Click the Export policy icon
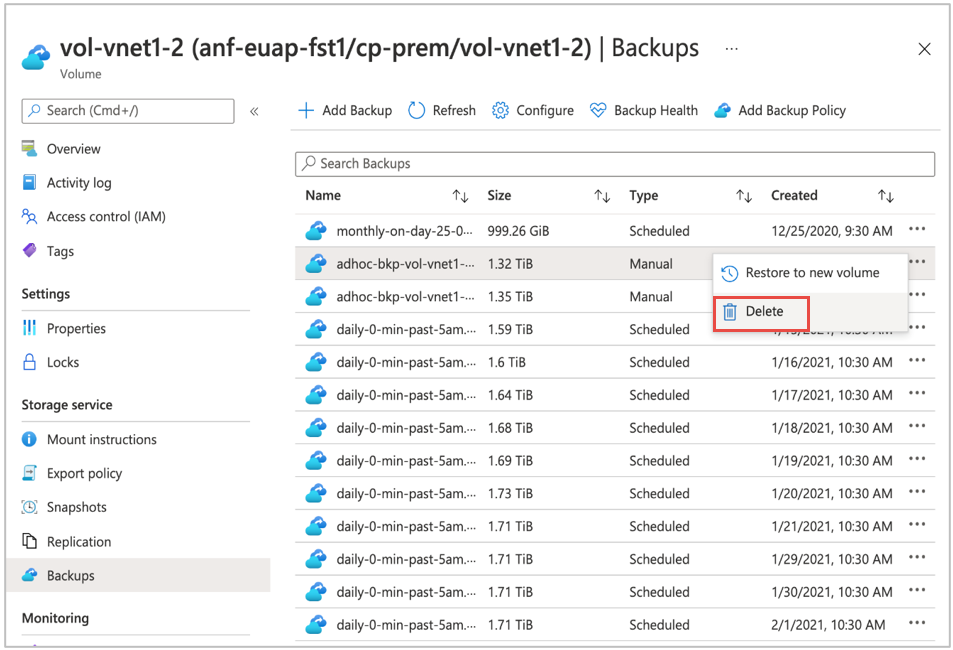Image resolution: width=953 pixels, height=650 pixels. click(x=30, y=473)
